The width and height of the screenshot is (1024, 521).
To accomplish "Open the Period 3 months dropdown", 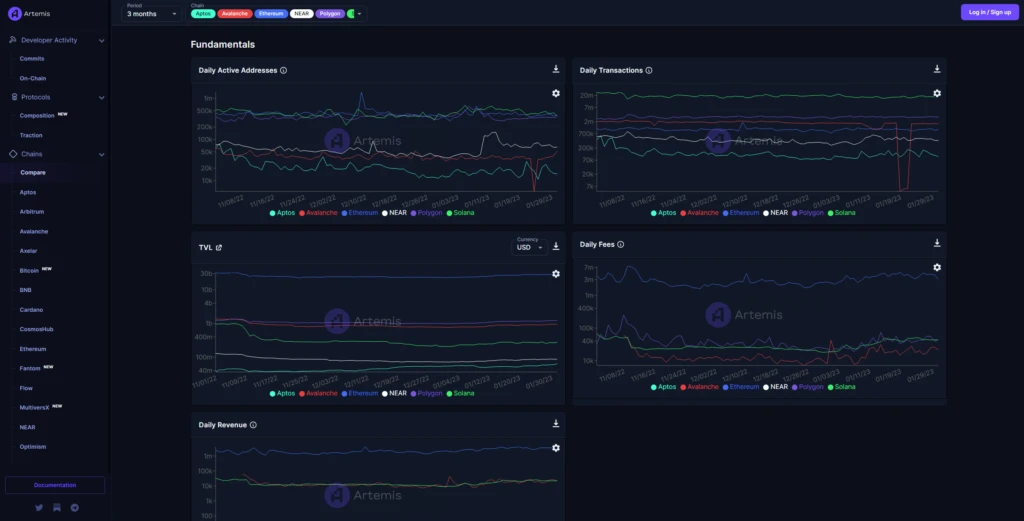I will (152, 12).
